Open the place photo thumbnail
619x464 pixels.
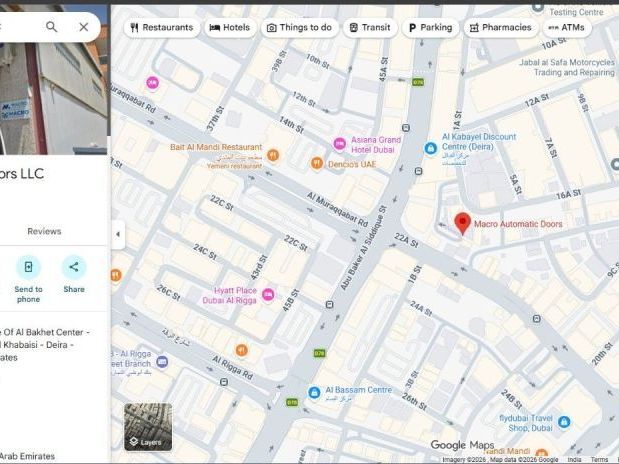[x=53, y=99]
